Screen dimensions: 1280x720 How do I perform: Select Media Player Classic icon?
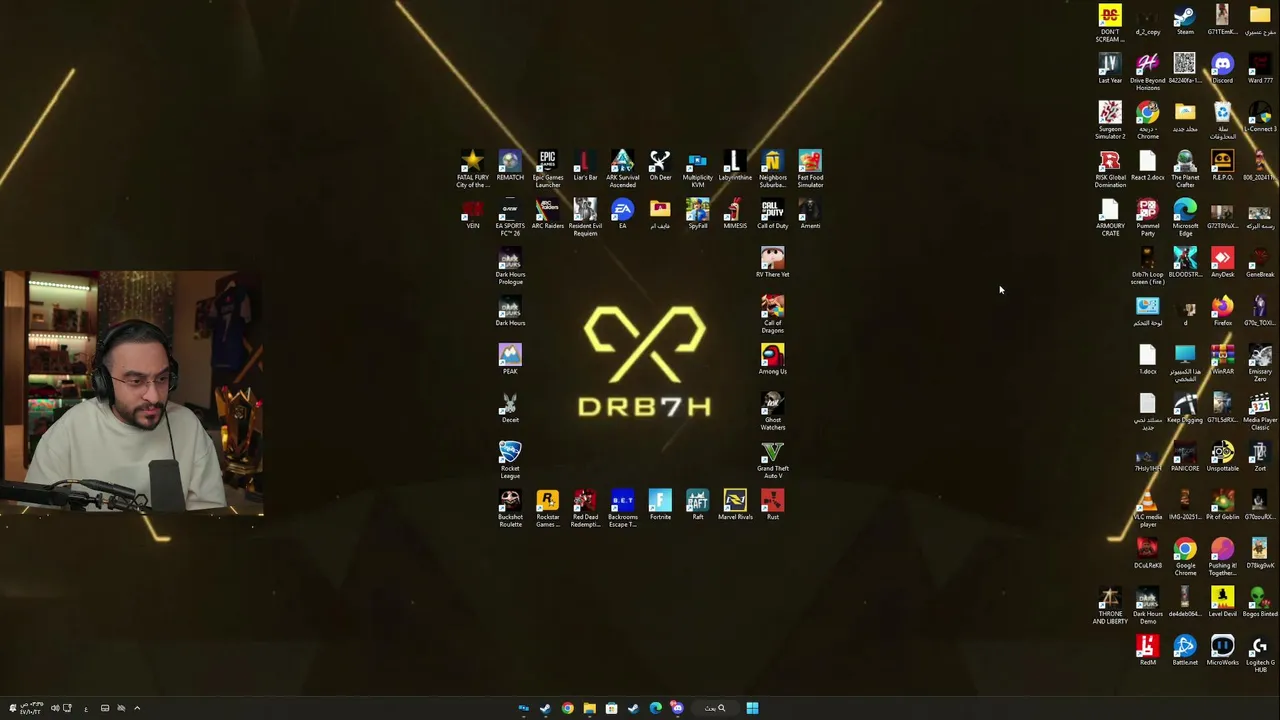click(x=1260, y=412)
